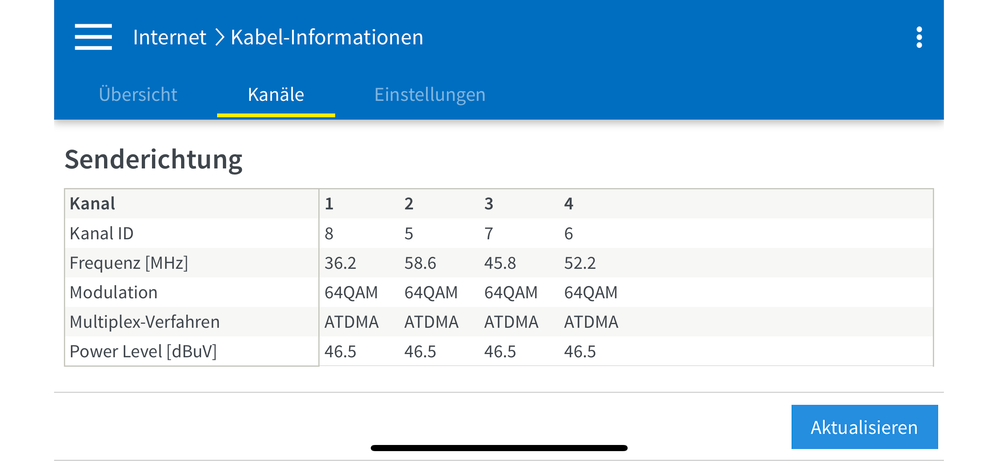Select the Kanäle tab
The image size is (998, 461).
pos(276,94)
